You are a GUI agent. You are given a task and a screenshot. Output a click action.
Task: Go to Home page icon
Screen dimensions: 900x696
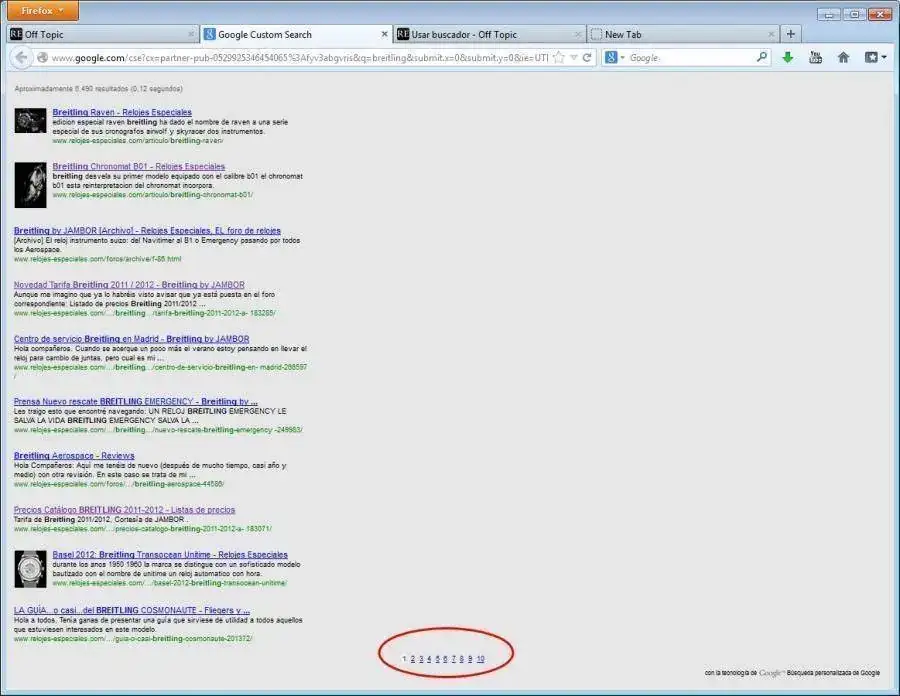coord(843,58)
